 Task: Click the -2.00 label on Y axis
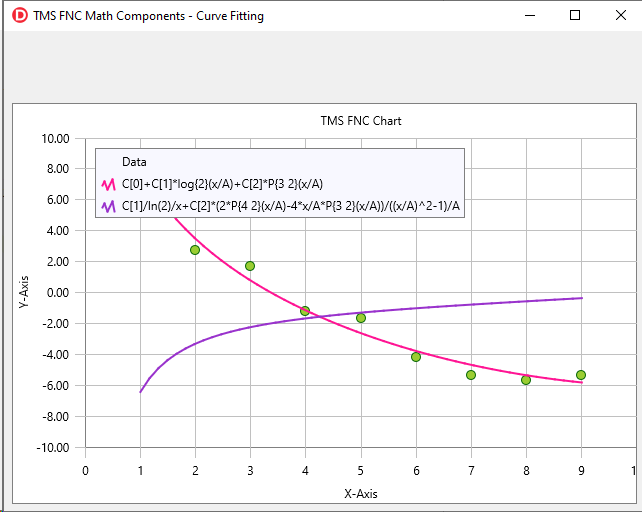56,324
